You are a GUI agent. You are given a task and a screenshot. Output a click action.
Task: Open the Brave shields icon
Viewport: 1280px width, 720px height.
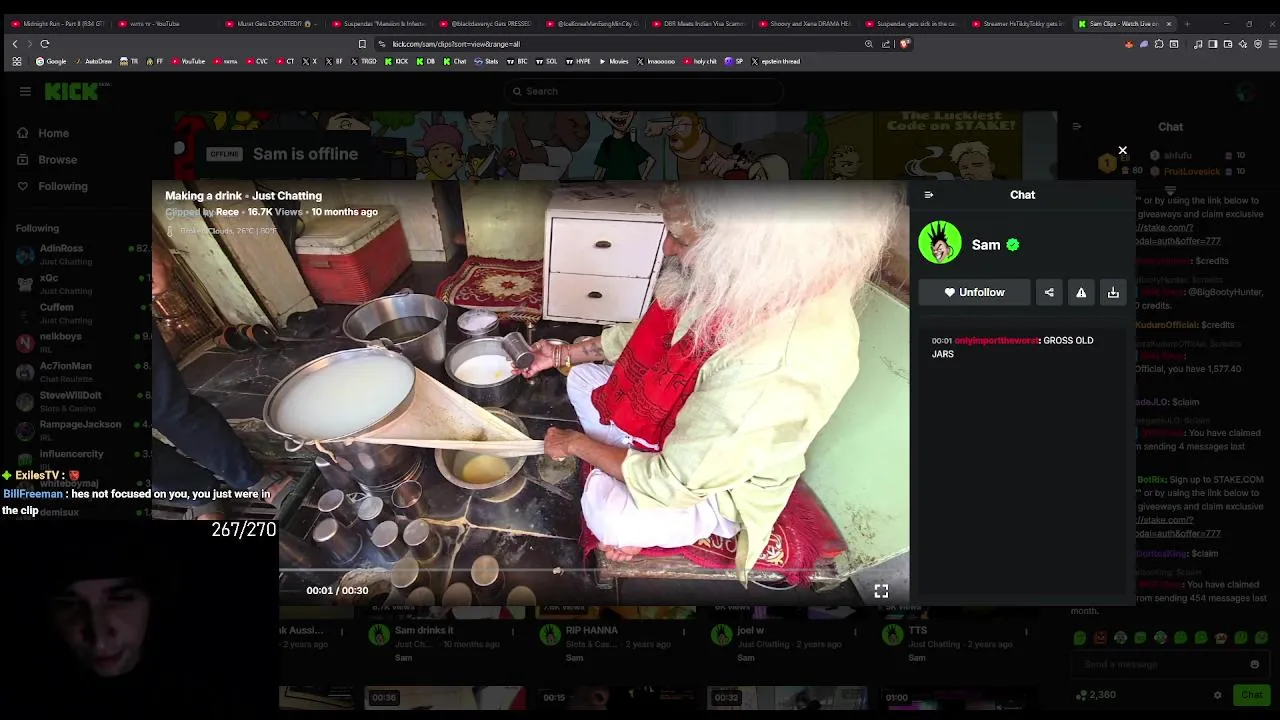coord(904,44)
